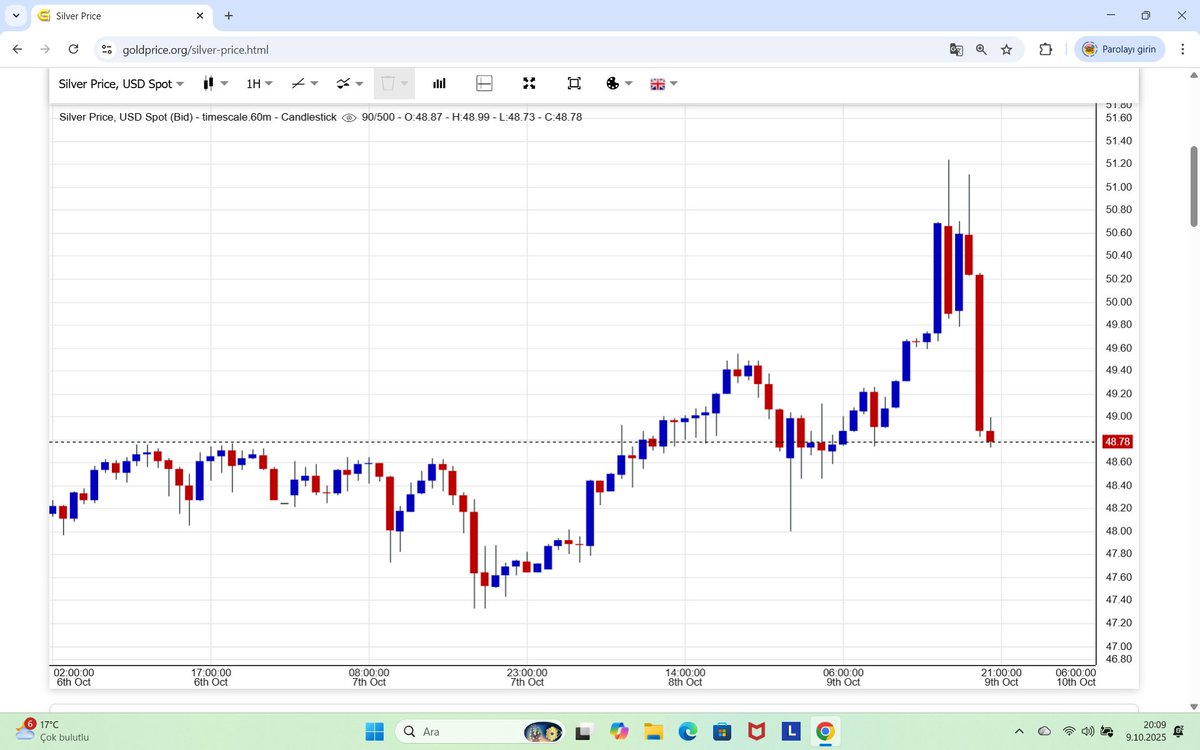Viewport: 1200px width, 750px height.
Task: Reload the page
Action: (73, 49)
